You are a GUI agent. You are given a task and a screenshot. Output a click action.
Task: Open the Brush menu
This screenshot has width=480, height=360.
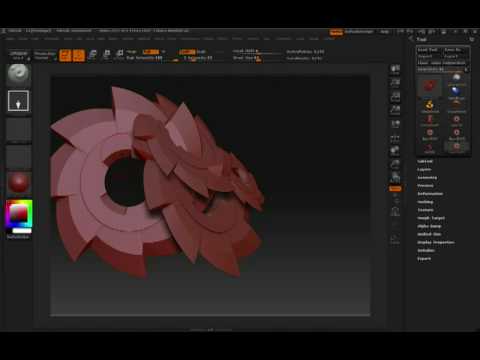[x=23, y=39]
